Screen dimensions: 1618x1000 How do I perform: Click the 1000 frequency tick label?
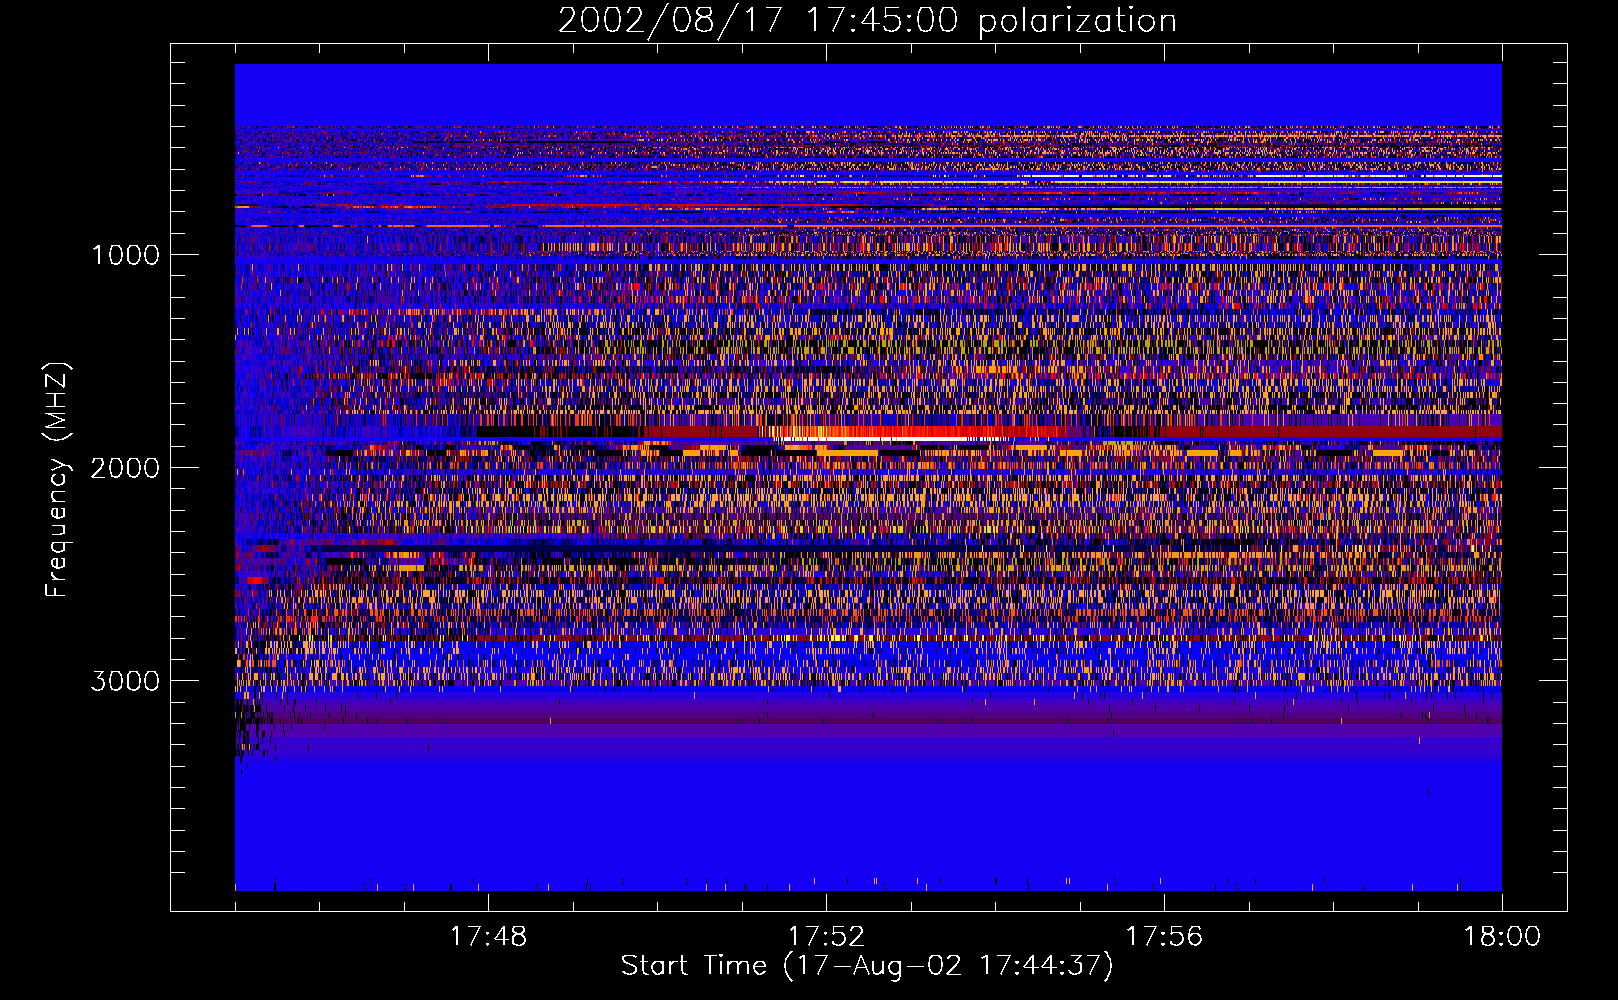pos(125,255)
